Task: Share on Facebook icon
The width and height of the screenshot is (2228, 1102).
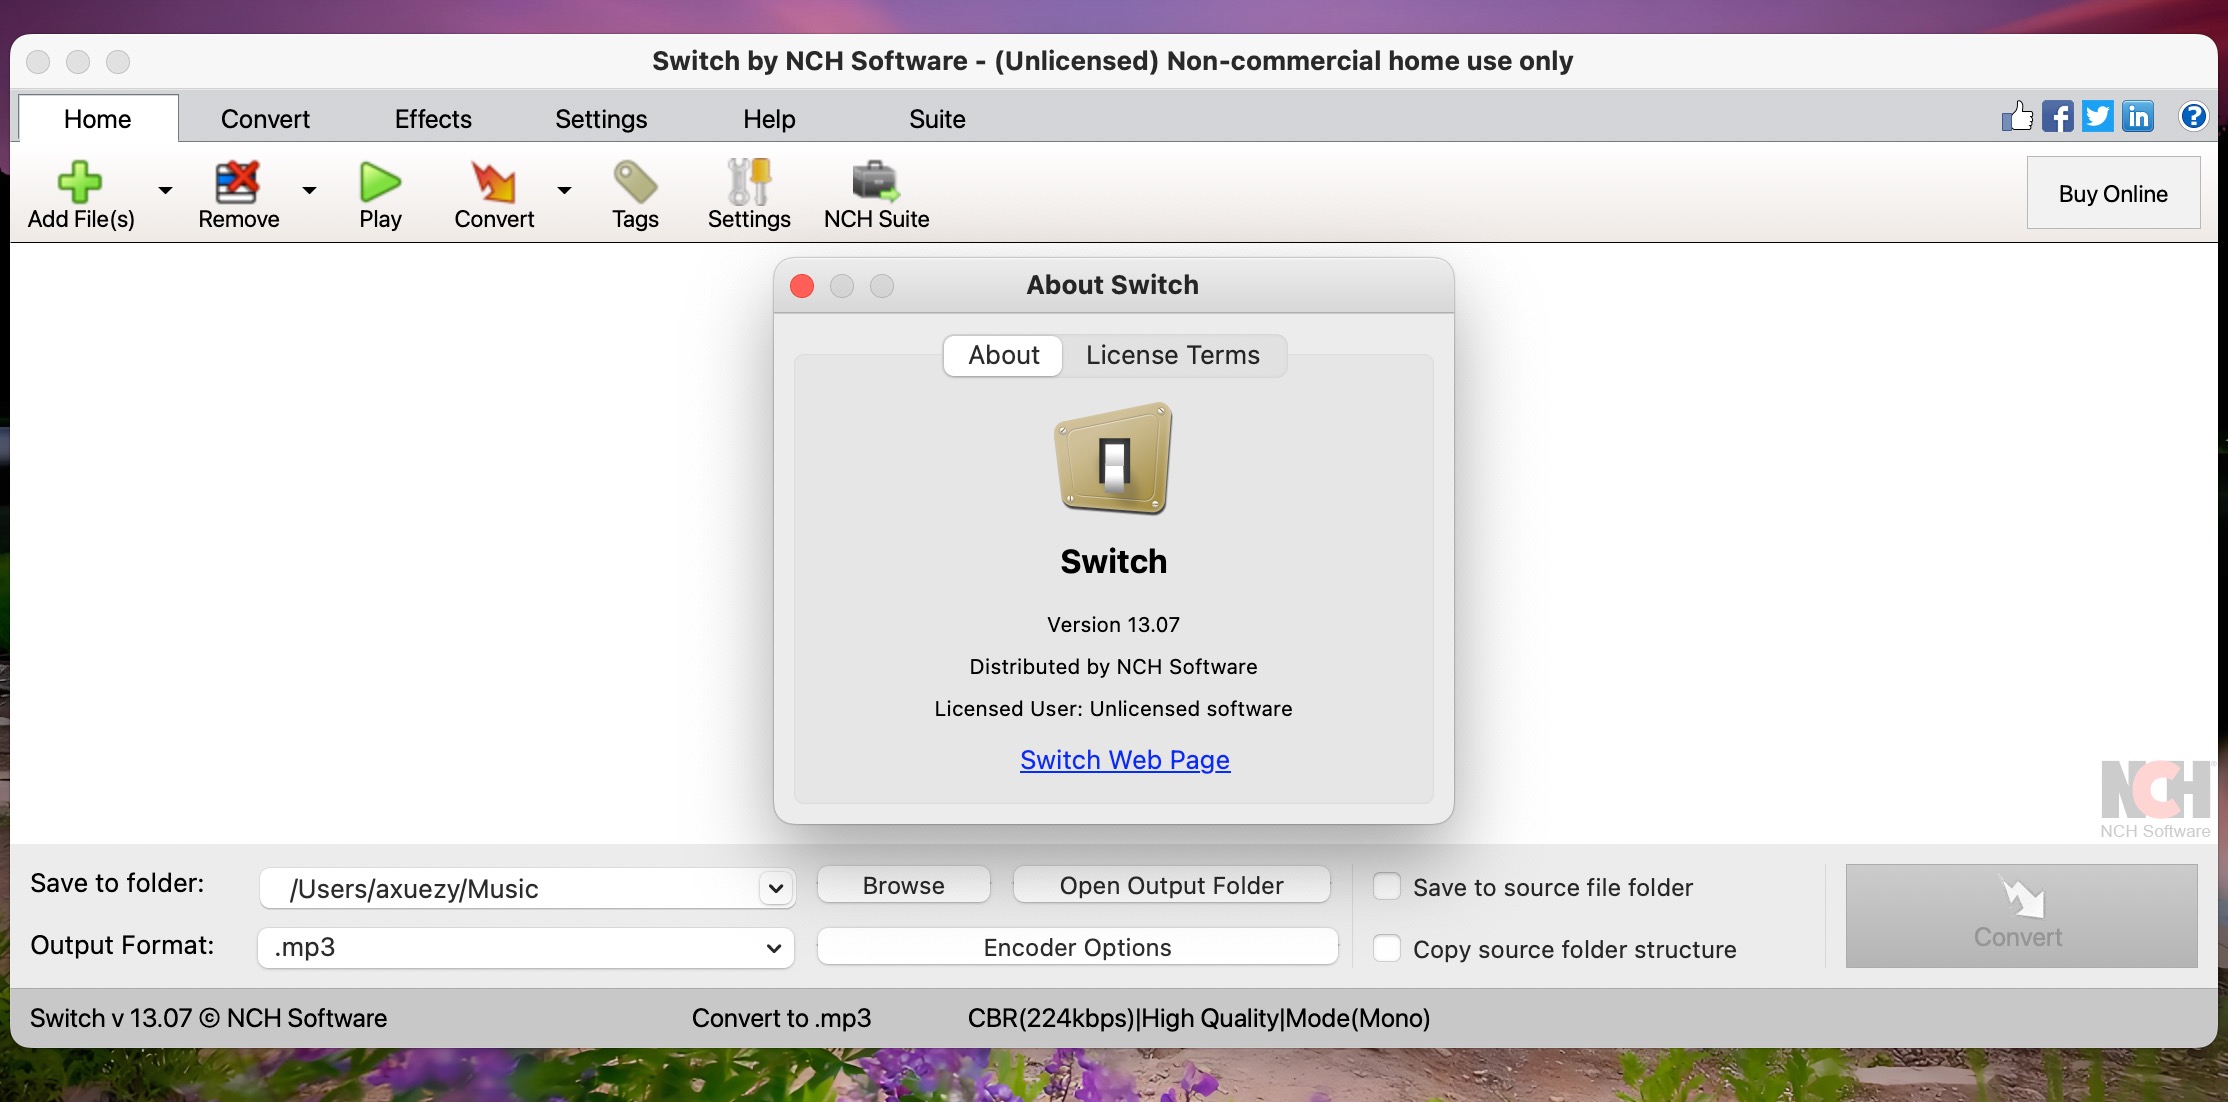Action: click(2057, 117)
